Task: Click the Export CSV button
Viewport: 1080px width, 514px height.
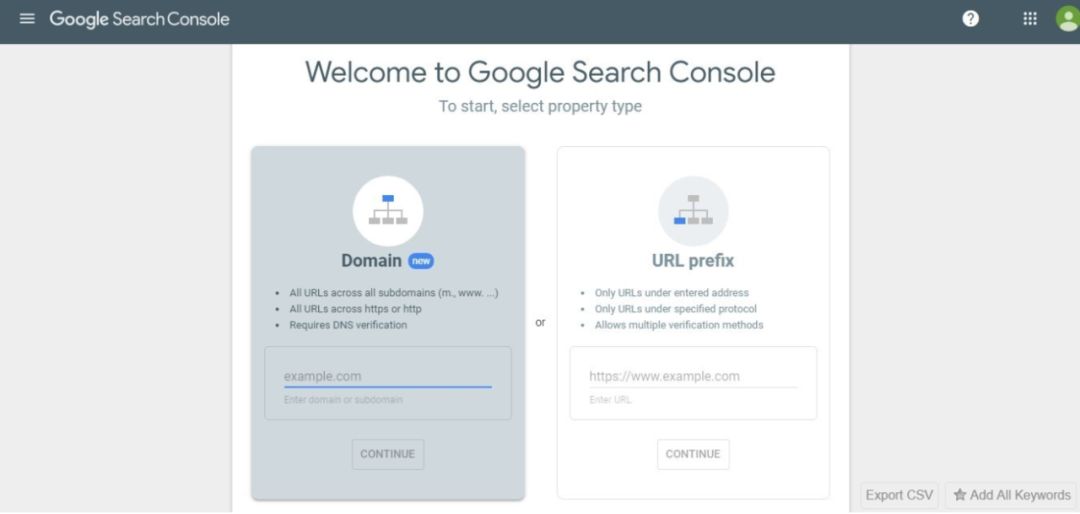Action: (x=899, y=495)
